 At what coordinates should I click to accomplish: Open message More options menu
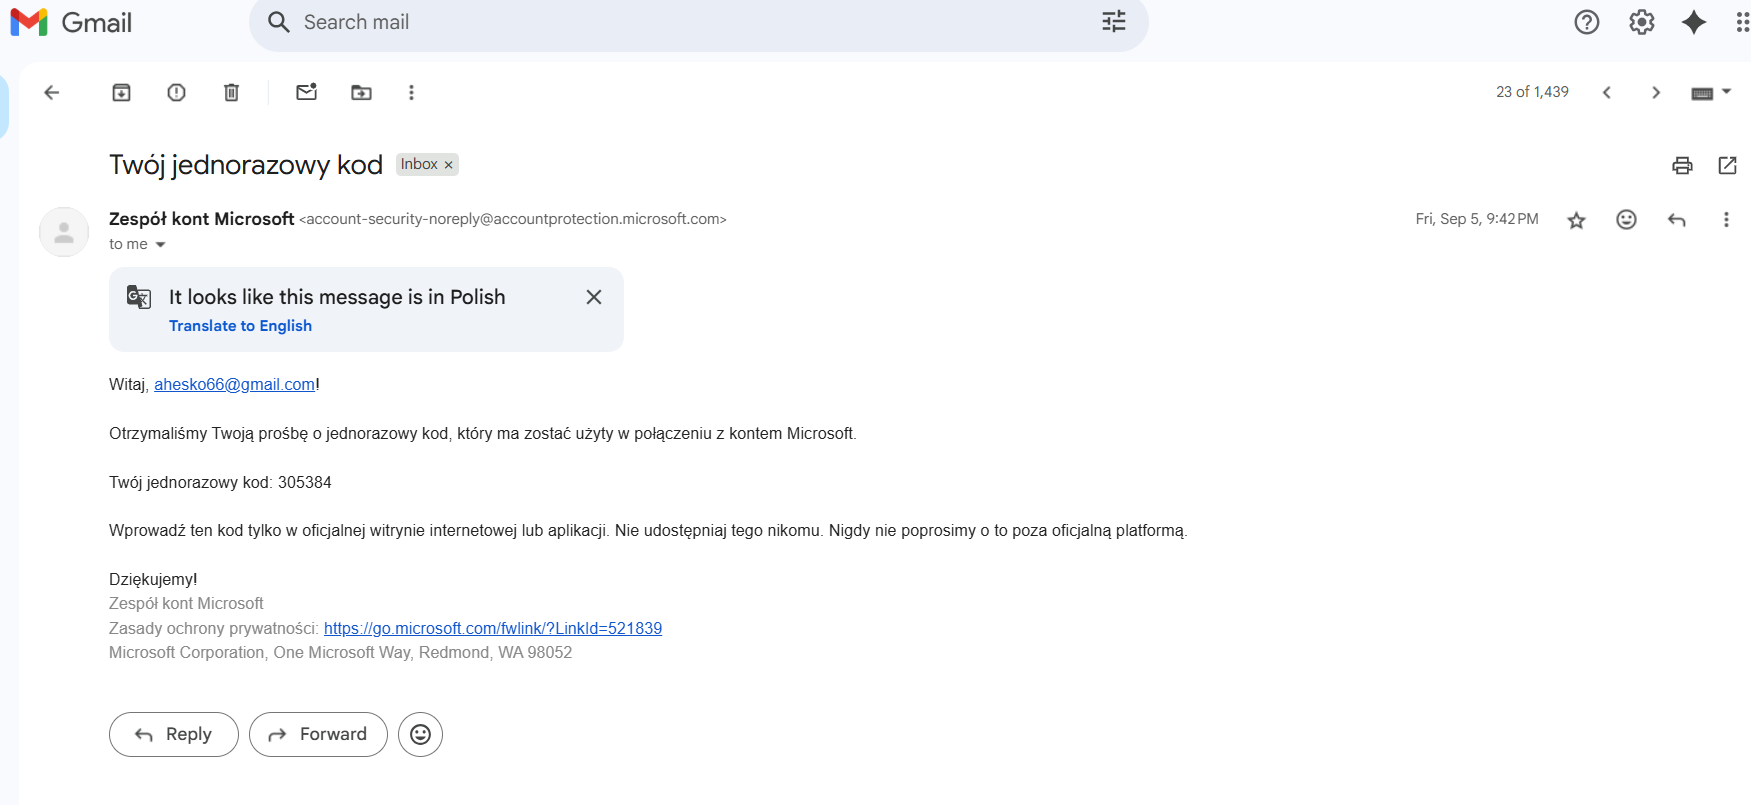1726,220
